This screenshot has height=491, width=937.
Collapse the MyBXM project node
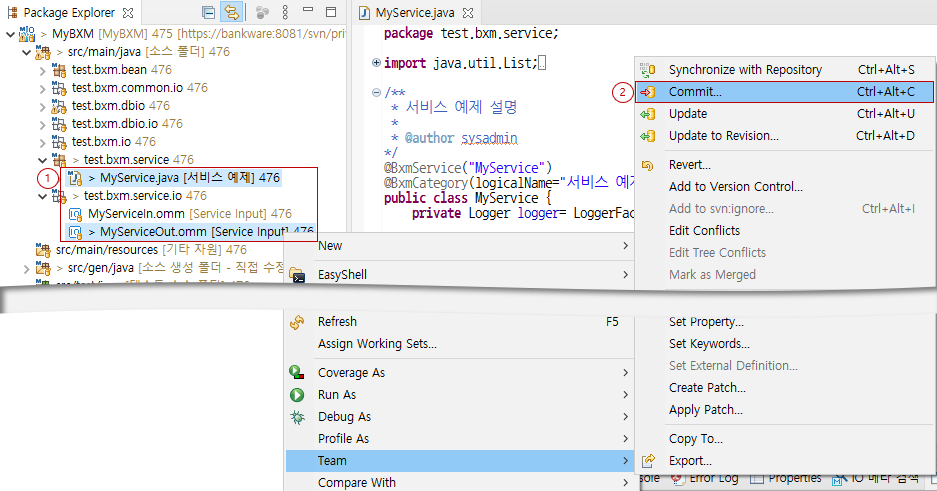click(10, 33)
